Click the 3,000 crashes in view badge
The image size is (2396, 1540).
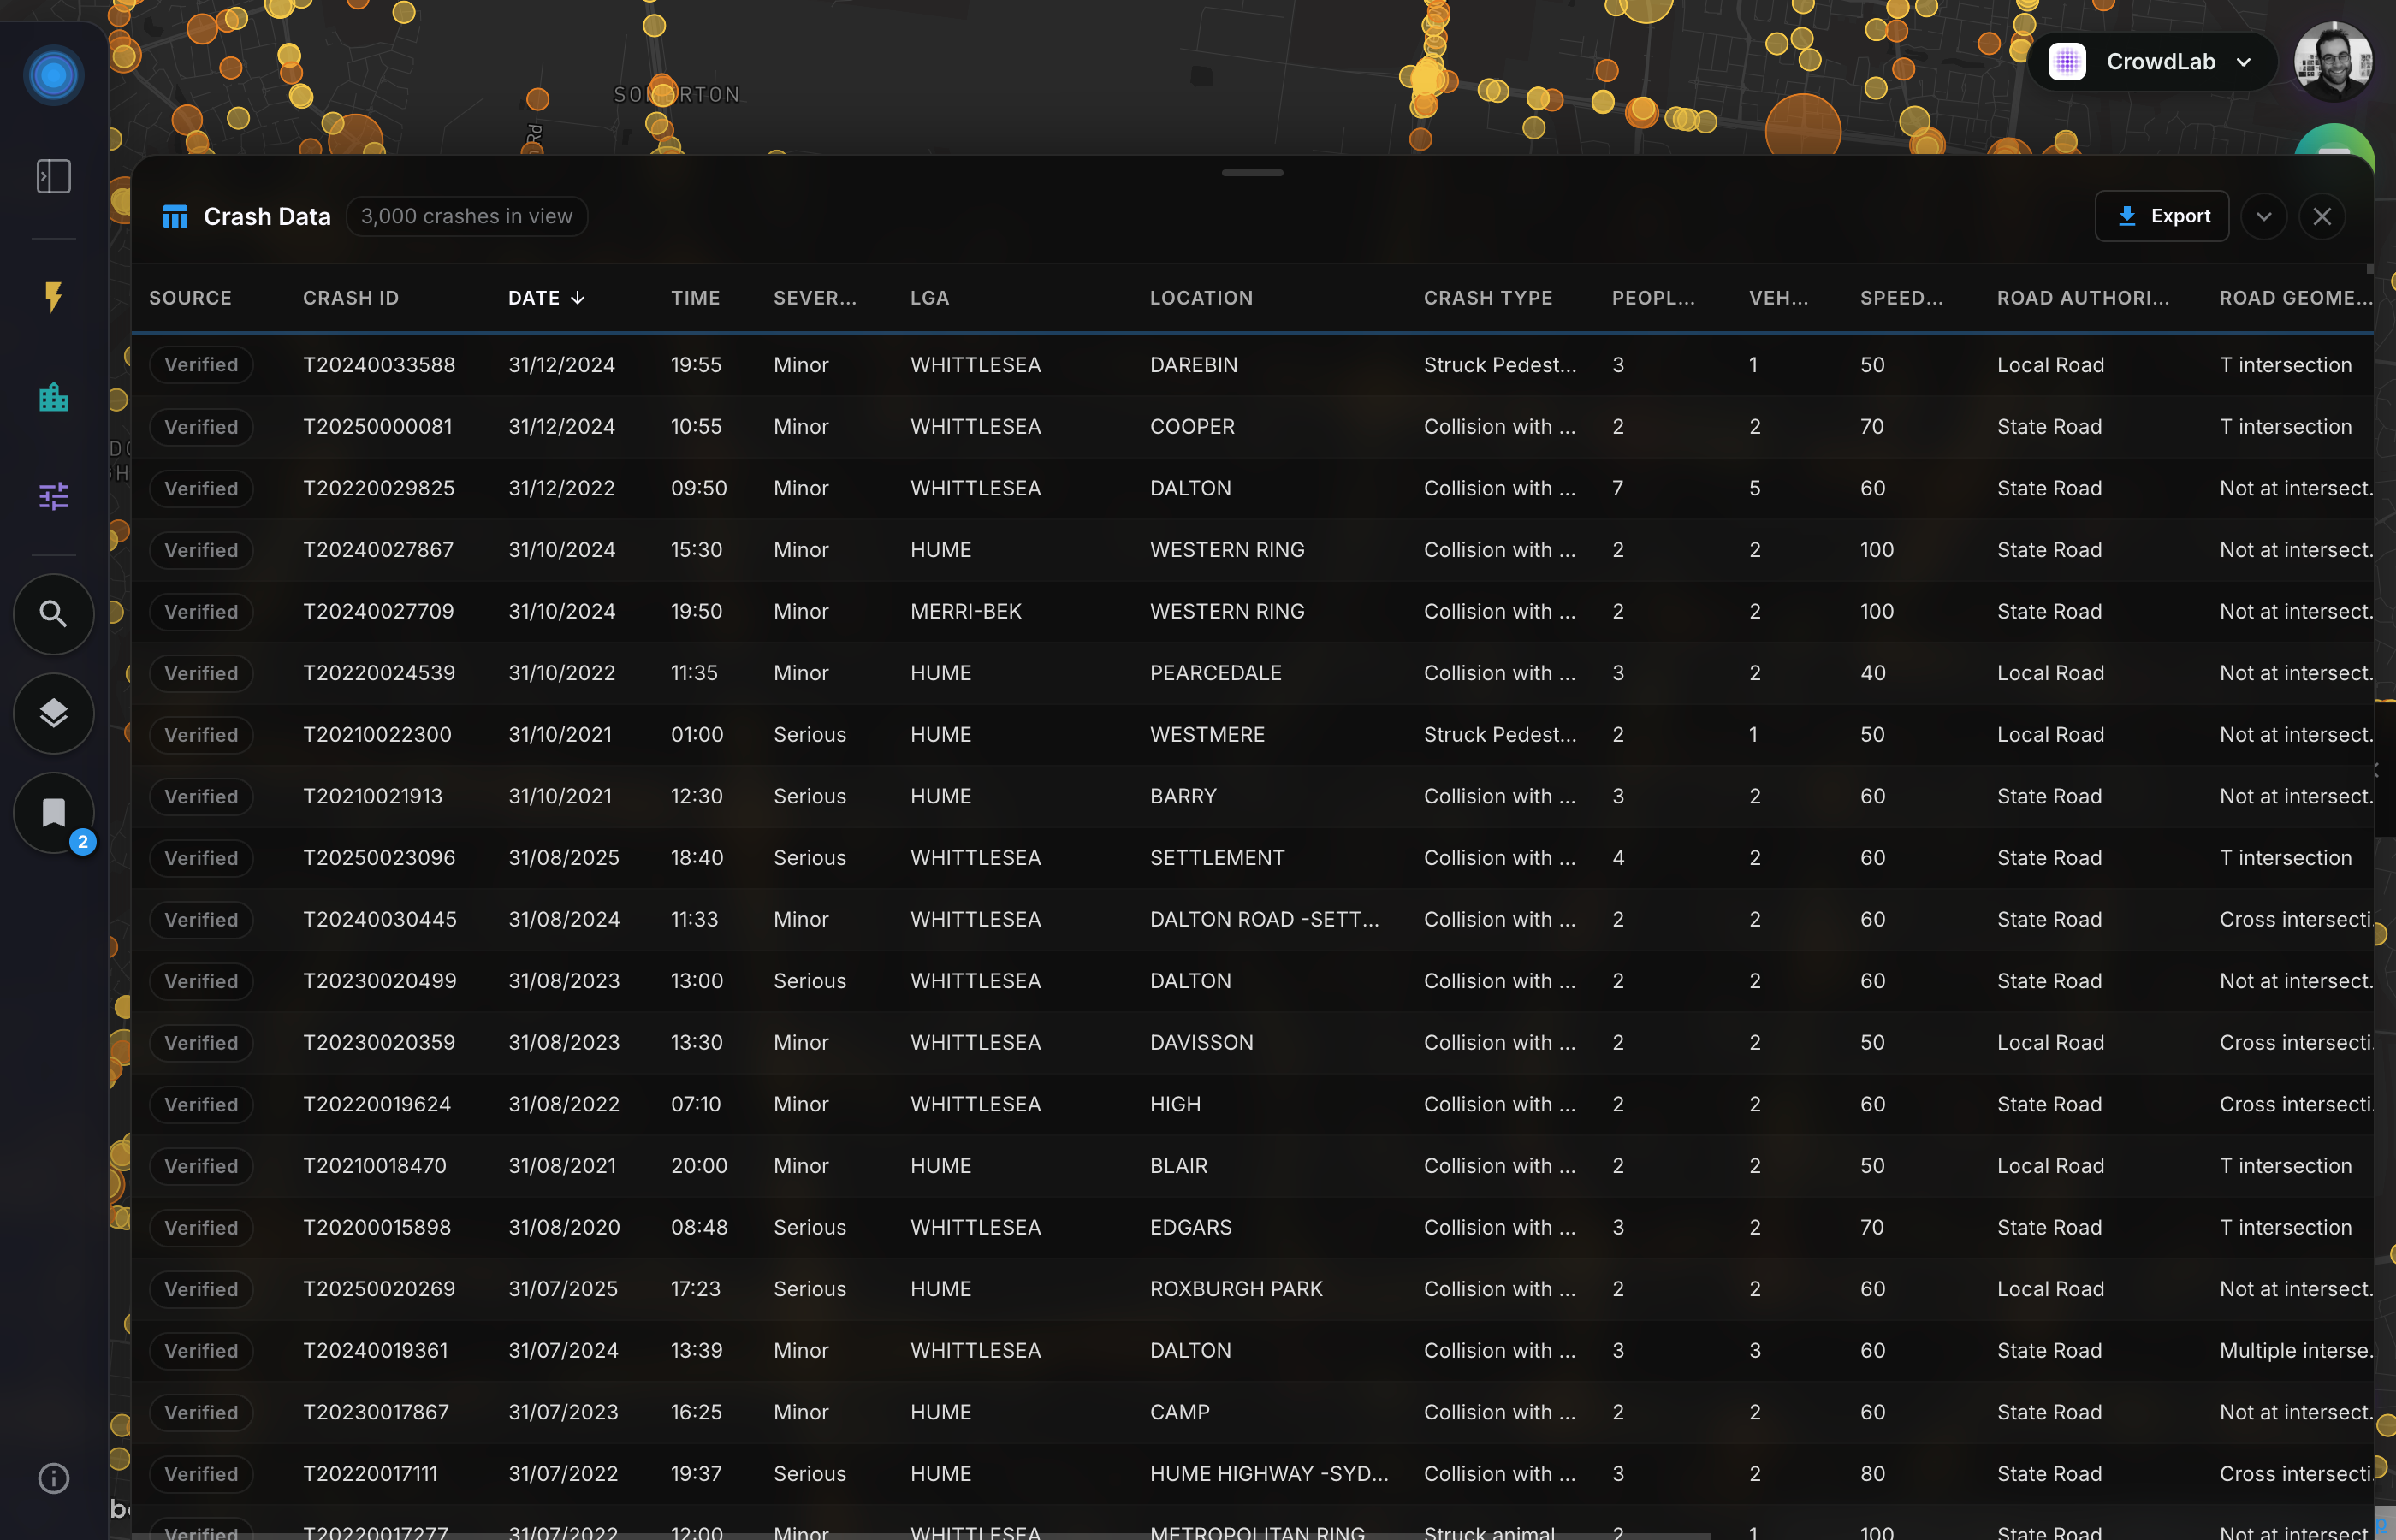[466, 217]
